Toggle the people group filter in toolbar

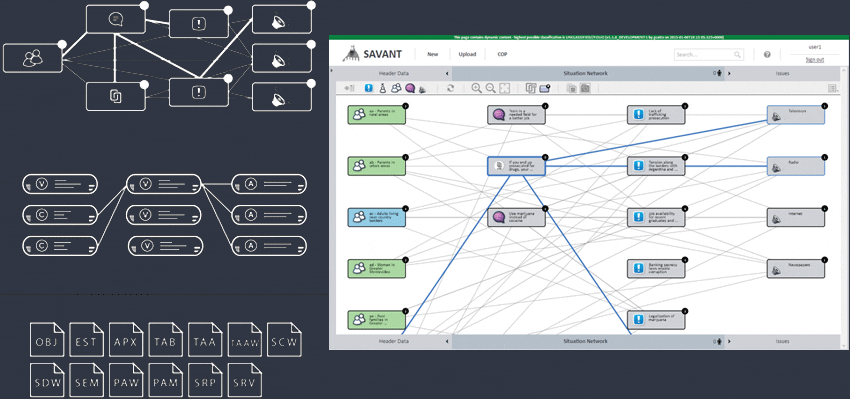point(396,88)
